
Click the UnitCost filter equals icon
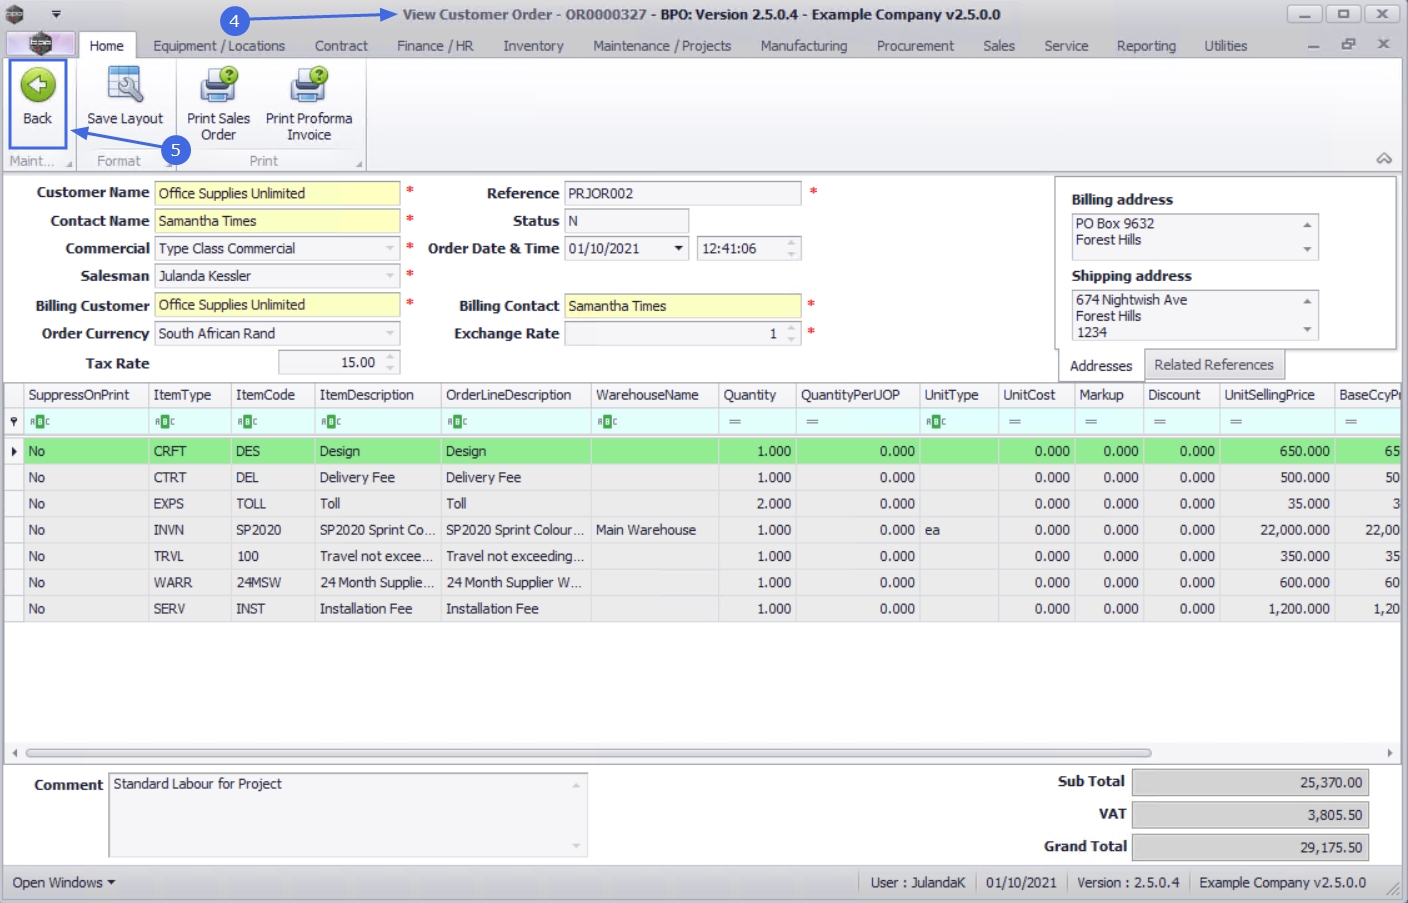pyautogui.click(x=1014, y=422)
